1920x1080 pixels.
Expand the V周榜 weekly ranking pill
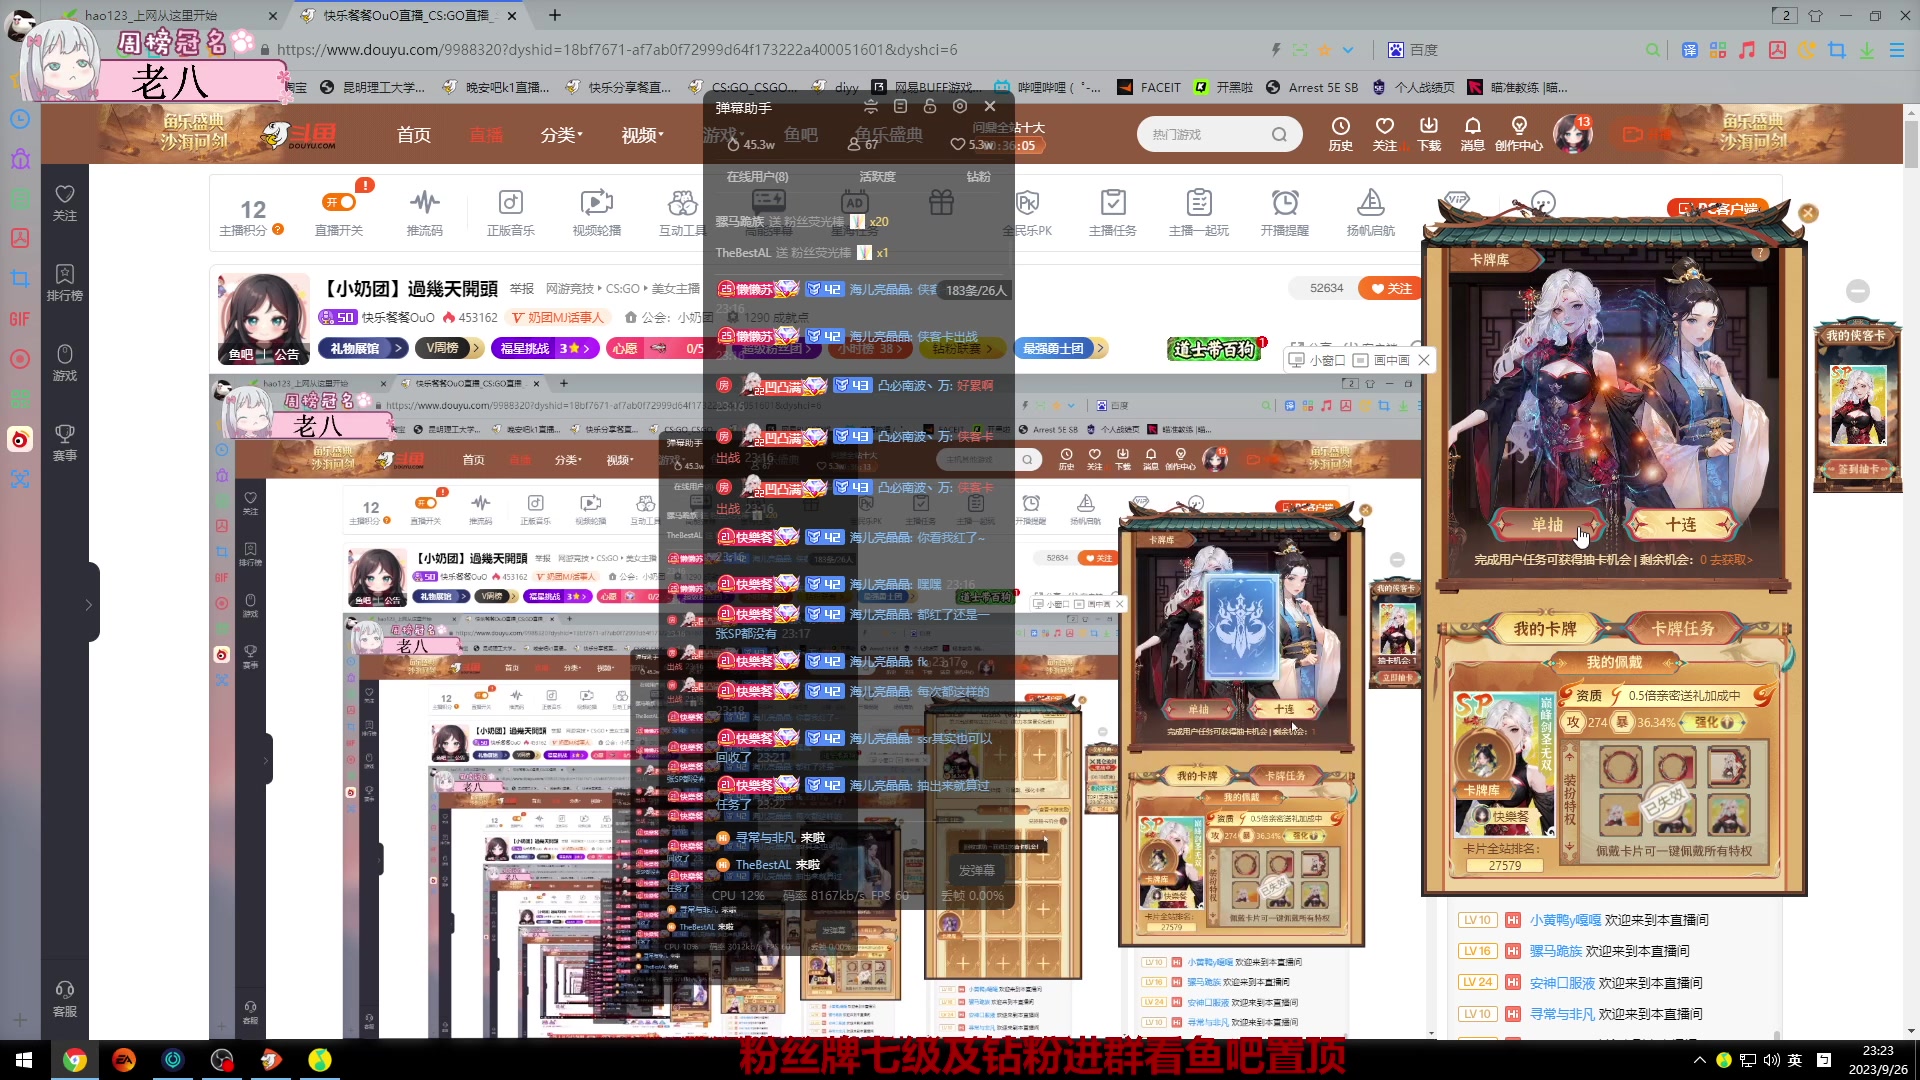coord(450,348)
